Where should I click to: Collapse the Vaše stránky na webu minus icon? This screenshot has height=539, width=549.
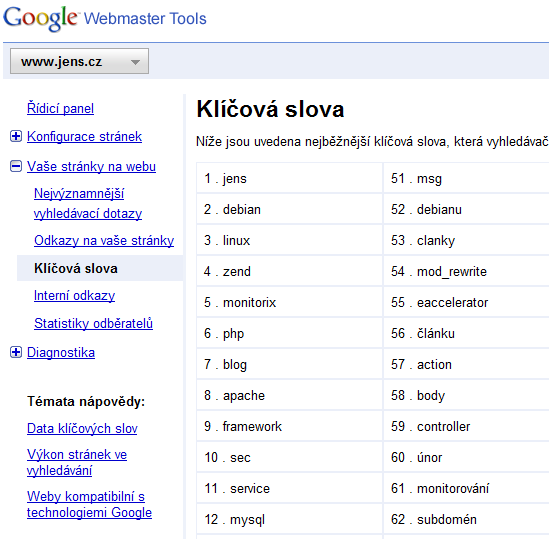click(16, 166)
